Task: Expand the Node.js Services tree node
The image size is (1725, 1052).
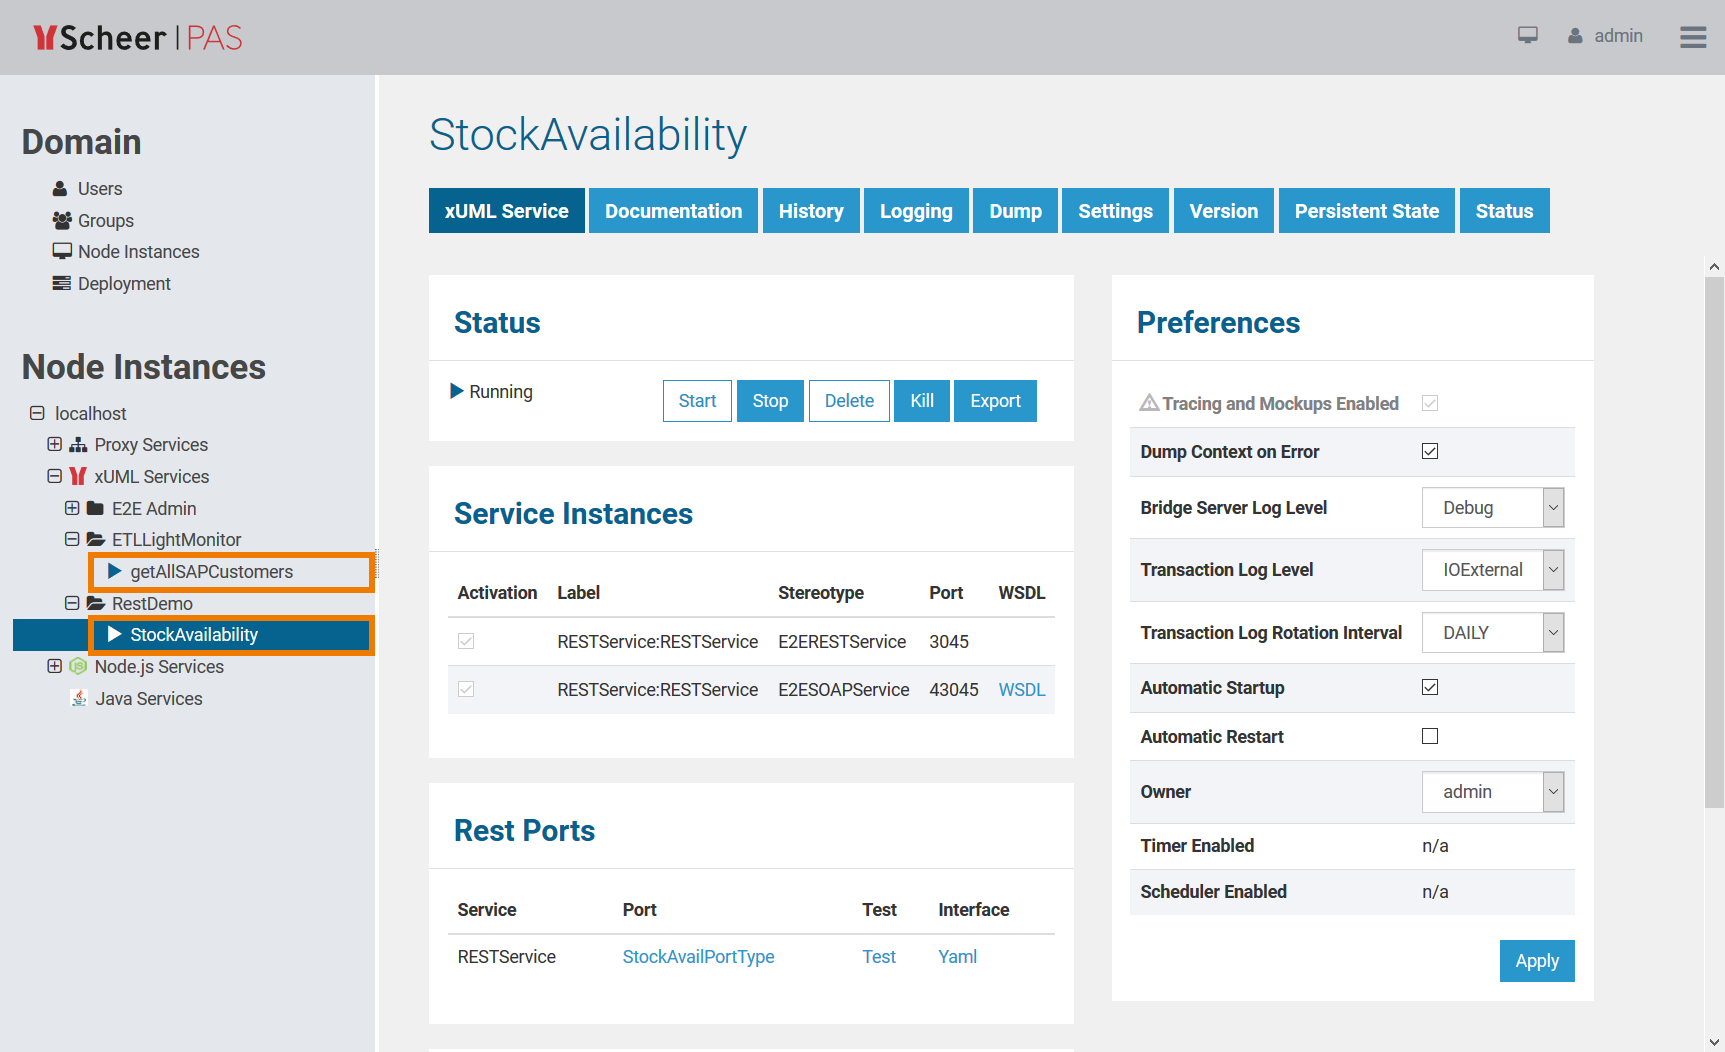Action: (x=55, y=666)
